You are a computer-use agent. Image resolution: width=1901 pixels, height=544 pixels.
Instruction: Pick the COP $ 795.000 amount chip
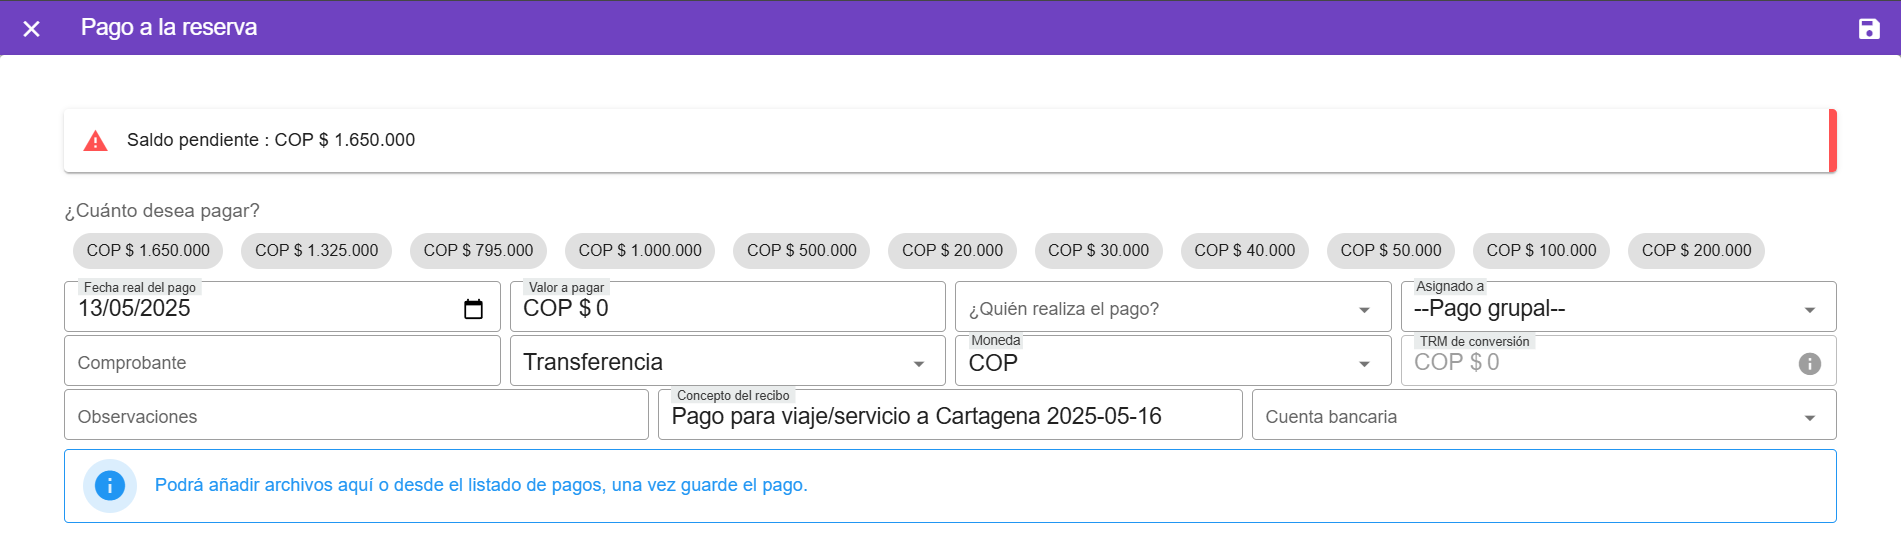(x=478, y=251)
